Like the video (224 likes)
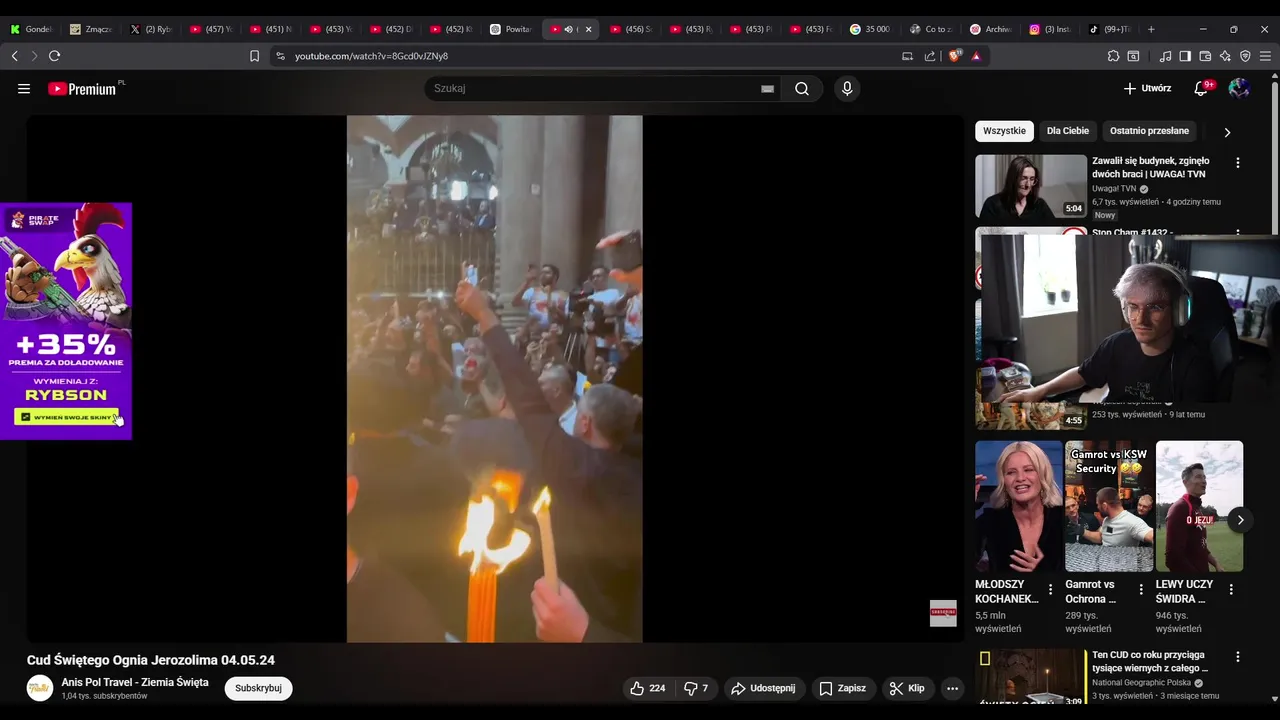Viewport: 1280px width, 720px height. click(x=647, y=688)
